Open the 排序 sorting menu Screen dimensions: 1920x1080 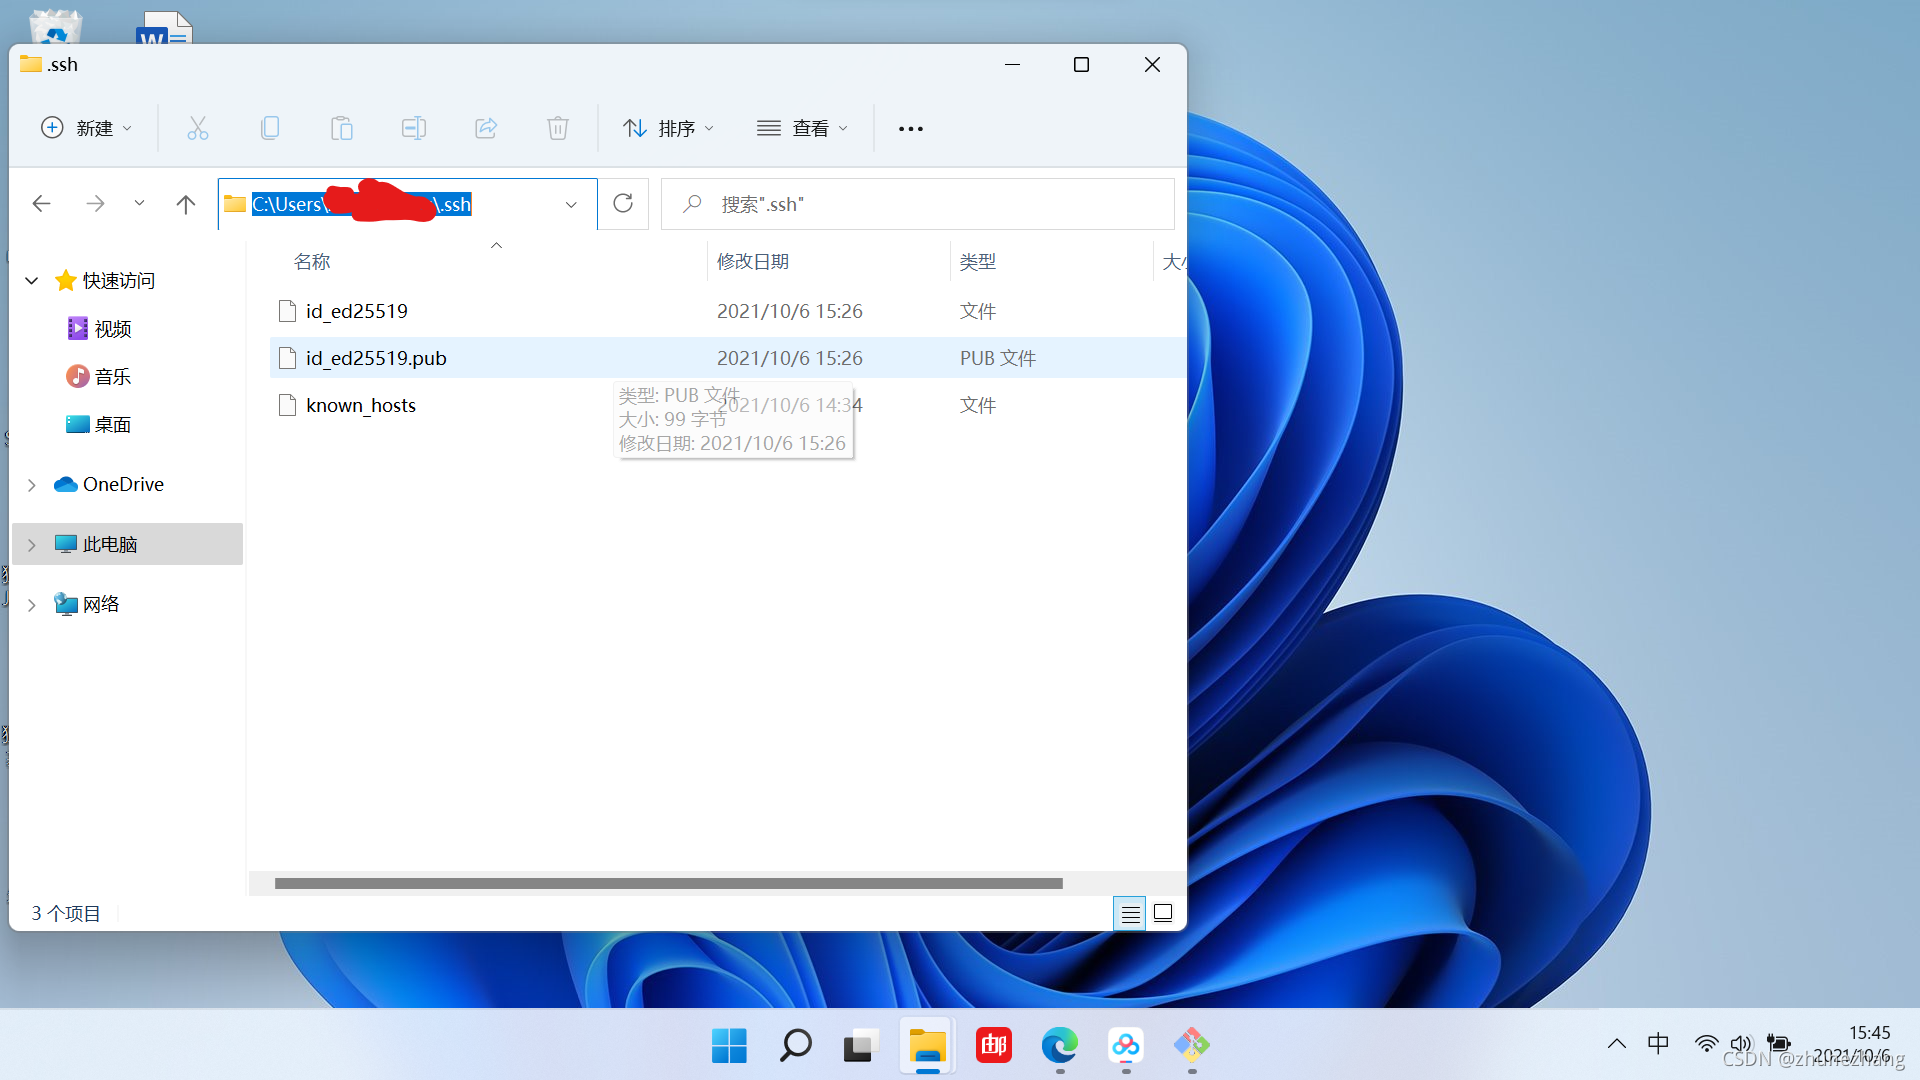668,128
